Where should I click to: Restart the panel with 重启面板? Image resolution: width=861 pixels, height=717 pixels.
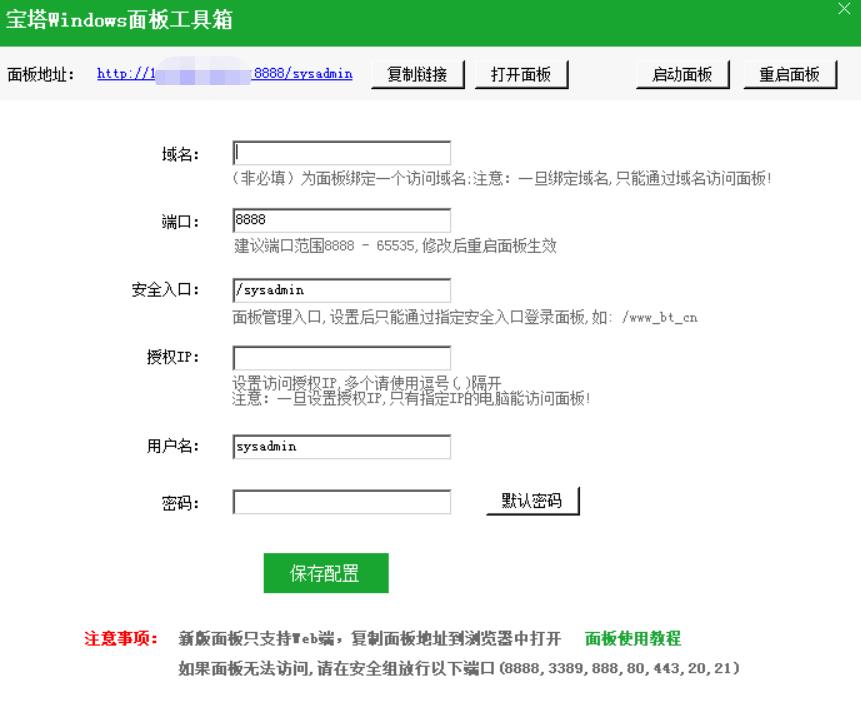[790, 74]
